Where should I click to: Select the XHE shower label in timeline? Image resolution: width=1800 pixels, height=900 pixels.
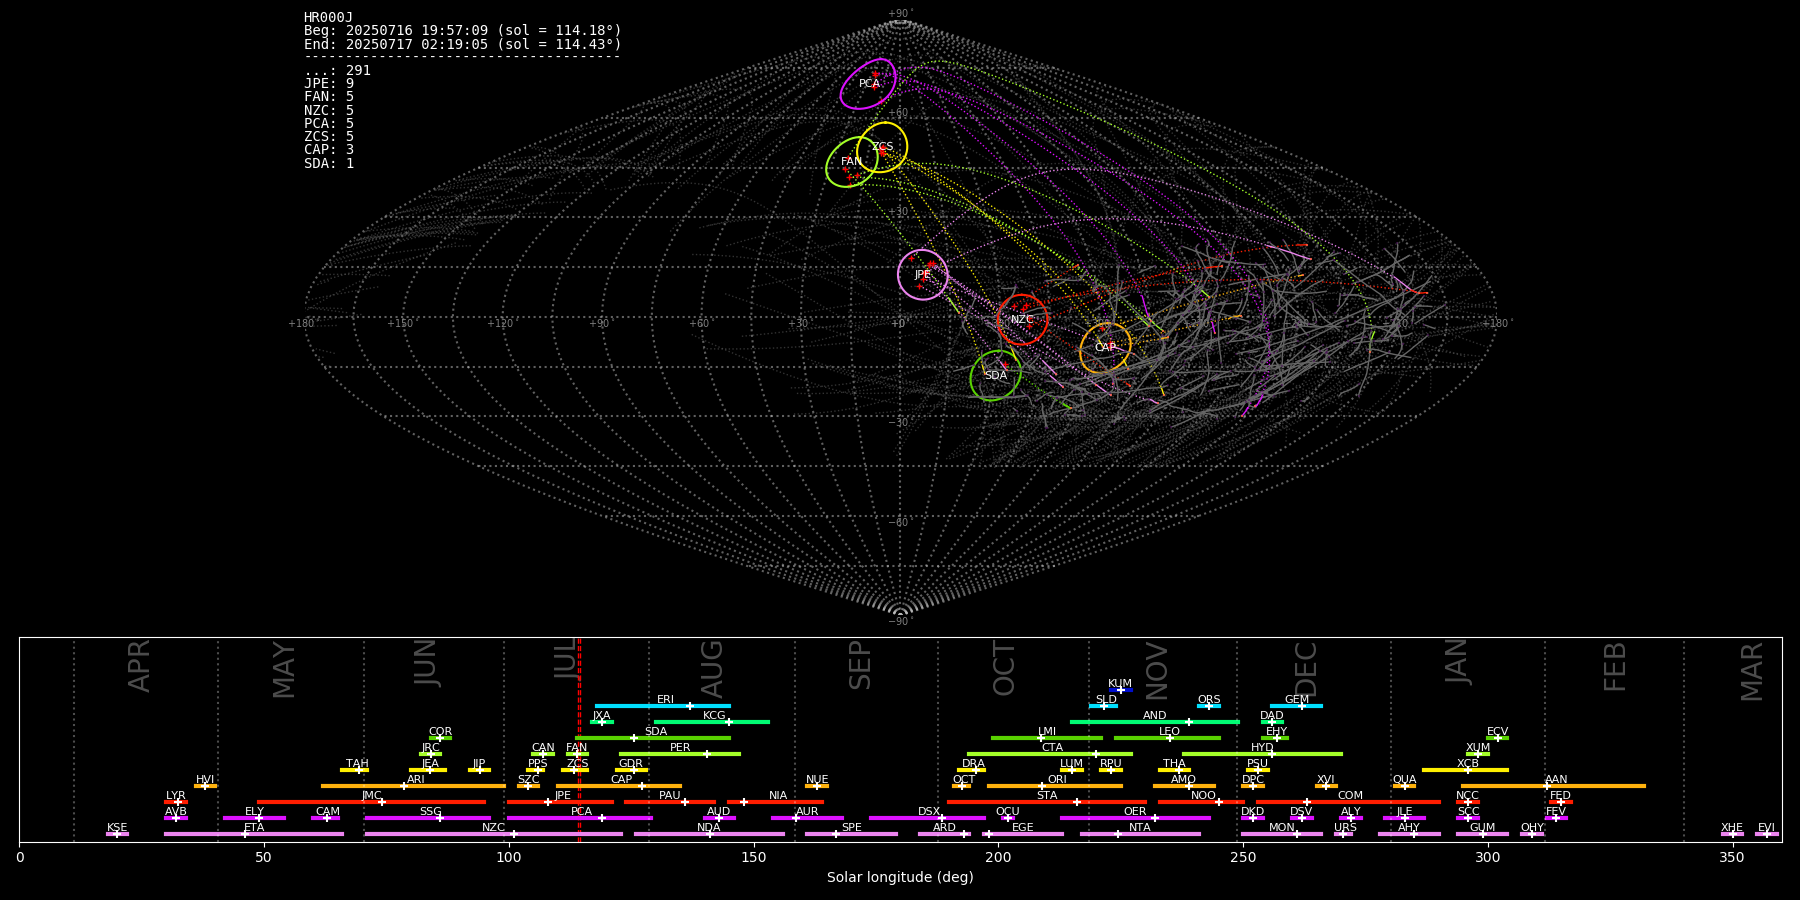coord(1732,827)
